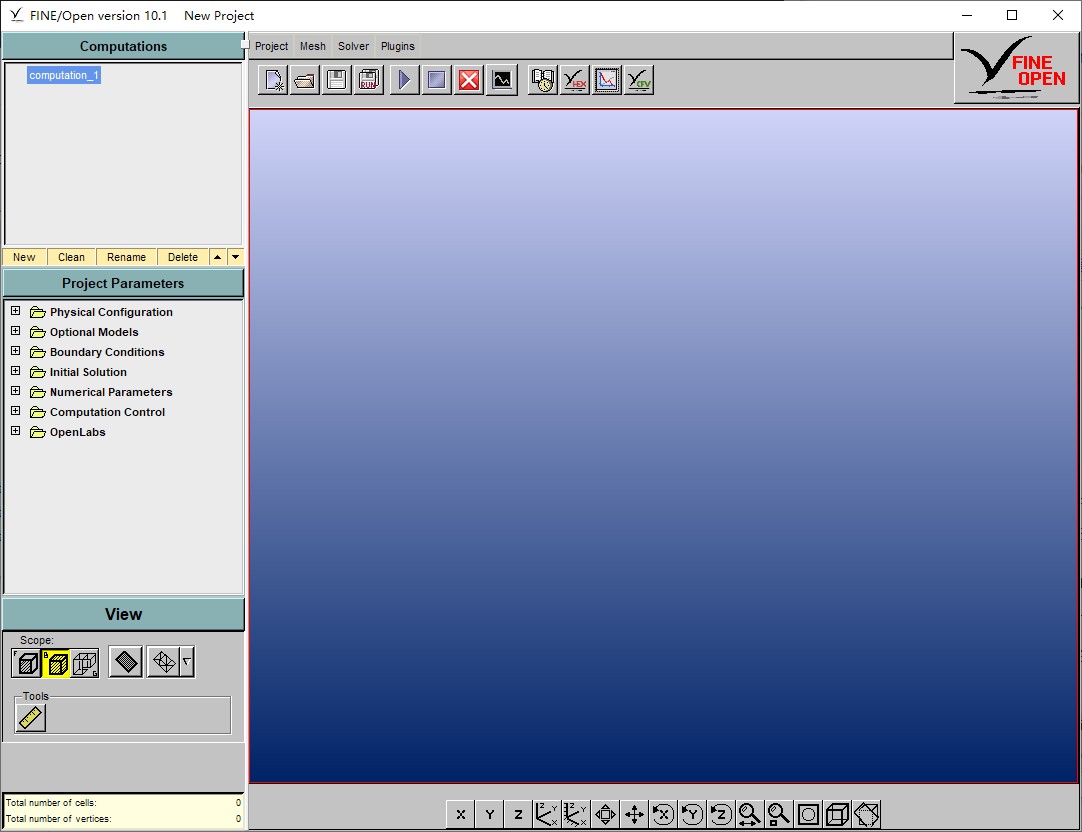1082x832 pixels.
Task: Click the Rename computation button
Action: (x=127, y=257)
